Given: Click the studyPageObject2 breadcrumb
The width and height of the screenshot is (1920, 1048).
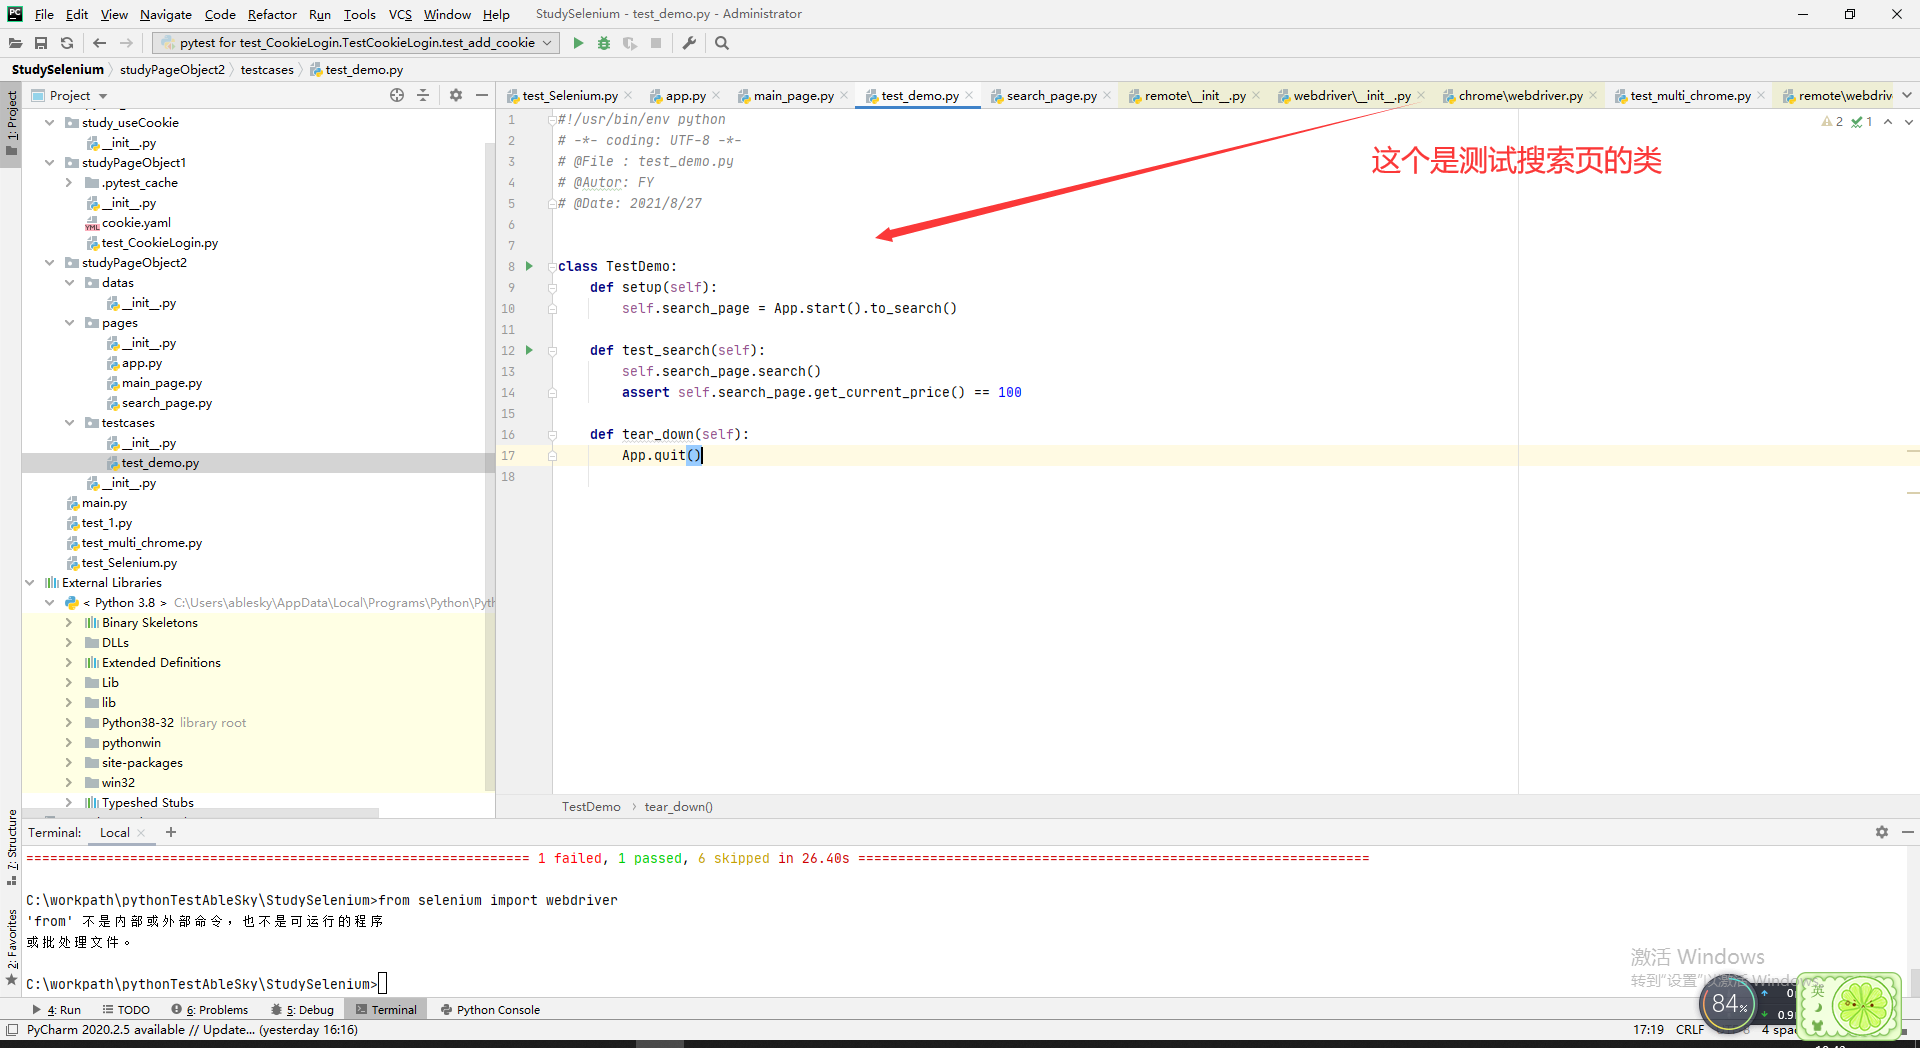Looking at the screenshot, I should pos(172,70).
